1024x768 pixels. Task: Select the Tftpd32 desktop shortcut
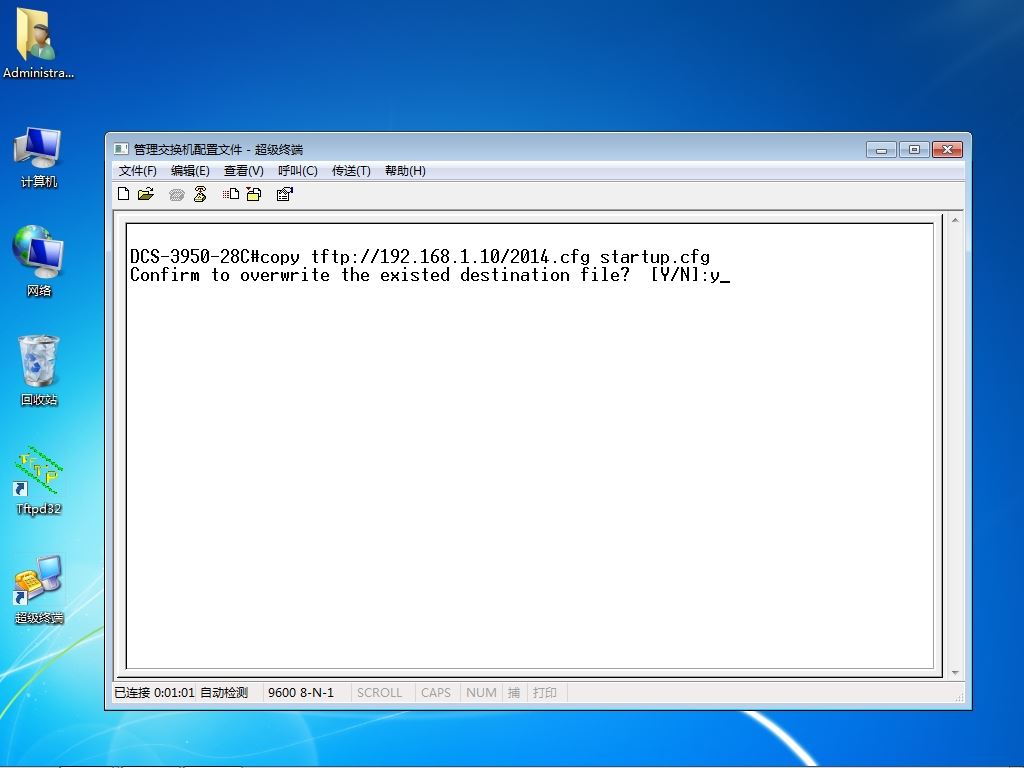(39, 481)
